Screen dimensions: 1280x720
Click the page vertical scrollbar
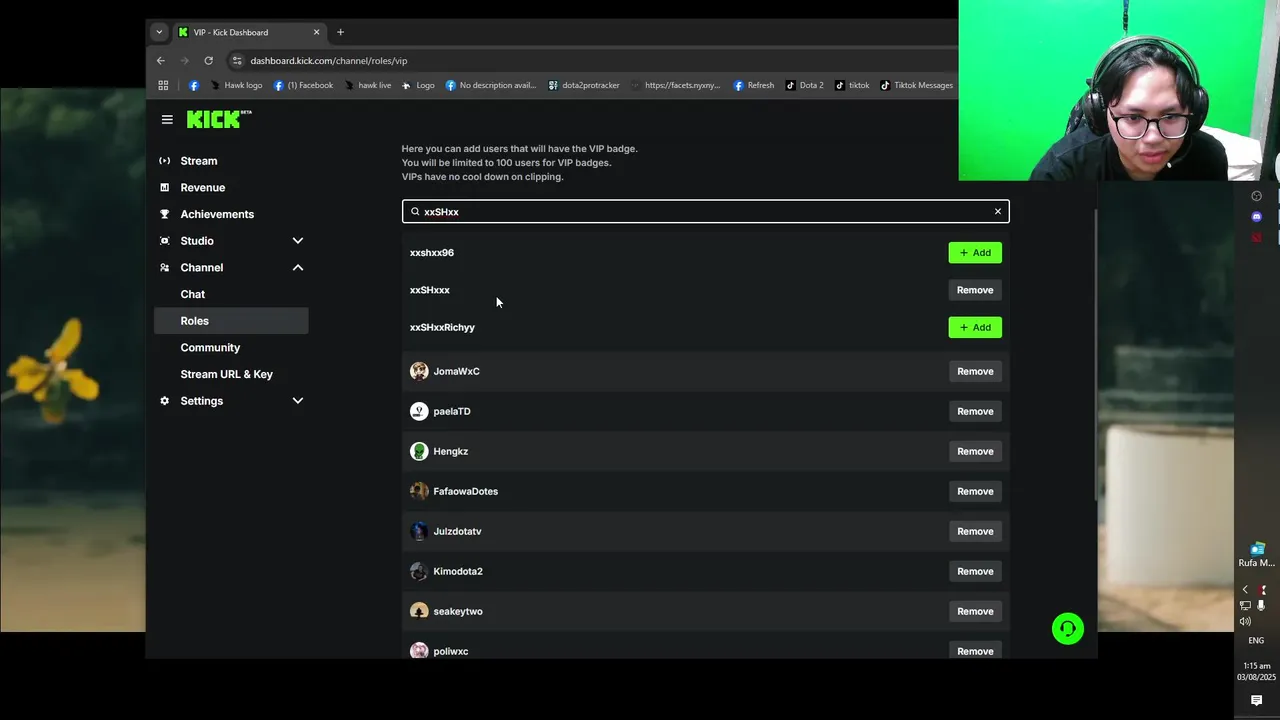1095,355
